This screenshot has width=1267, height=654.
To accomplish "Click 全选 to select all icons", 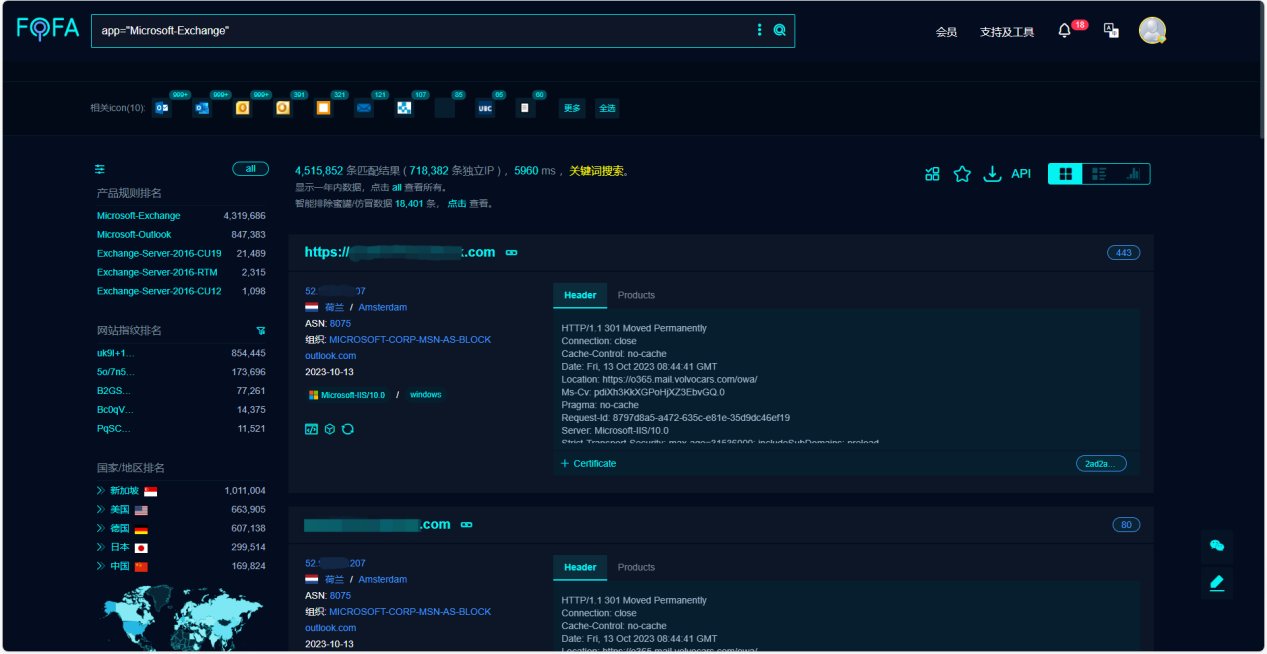I will pyautogui.click(x=607, y=108).
